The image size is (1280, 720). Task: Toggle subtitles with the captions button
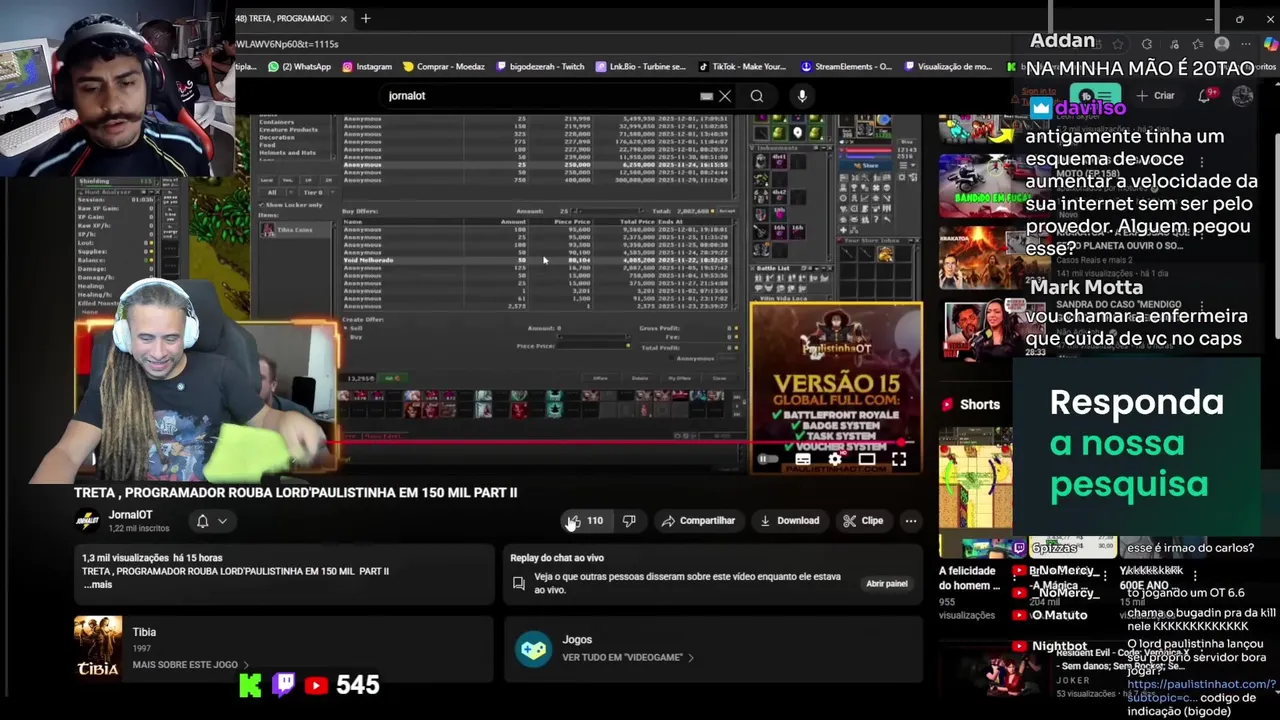pyautogui.click(x=803, y=460)
